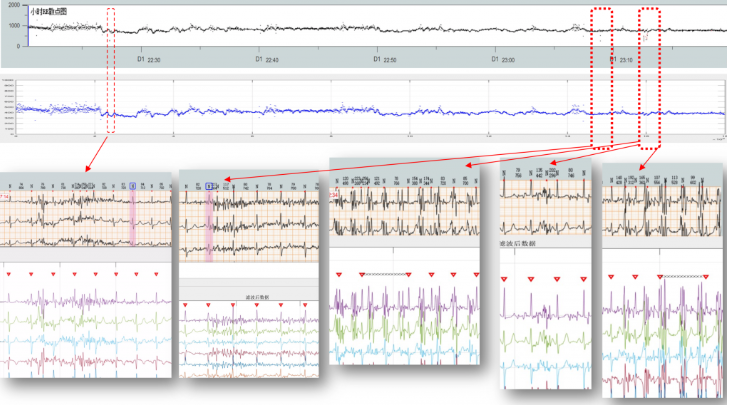This screenshot has width=729, height=407.
Task: Jump to D1 23:10 on the timeline
Action: pos(621,61)
